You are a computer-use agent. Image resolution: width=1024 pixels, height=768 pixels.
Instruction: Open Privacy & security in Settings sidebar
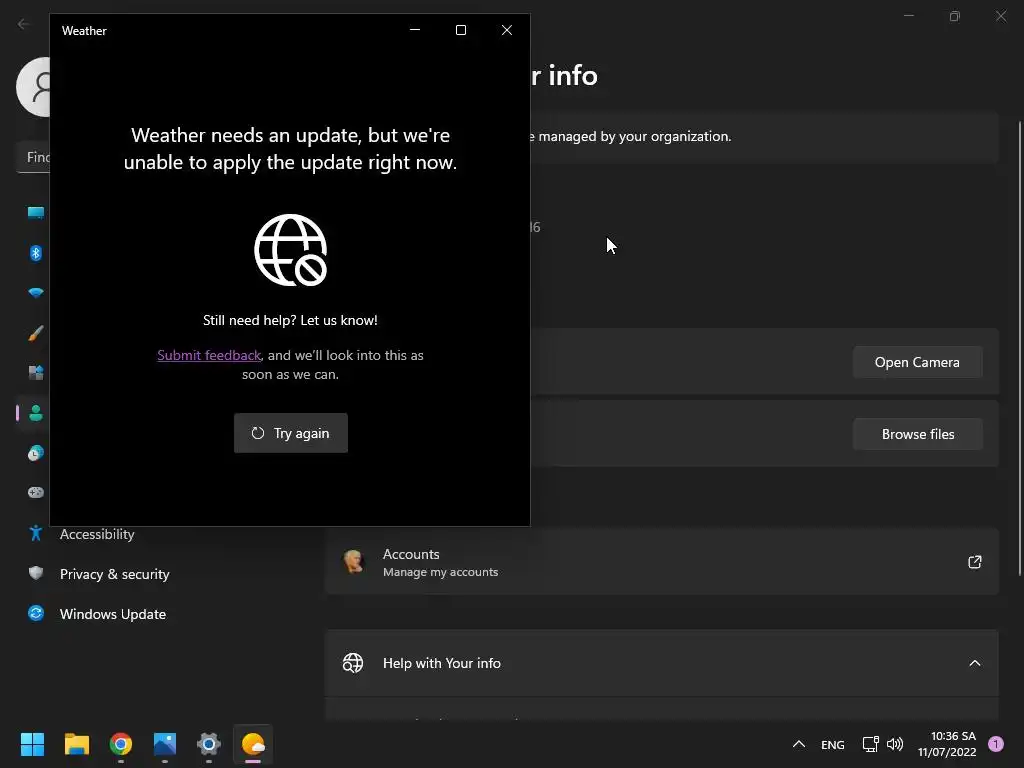[x=114, y=574]
